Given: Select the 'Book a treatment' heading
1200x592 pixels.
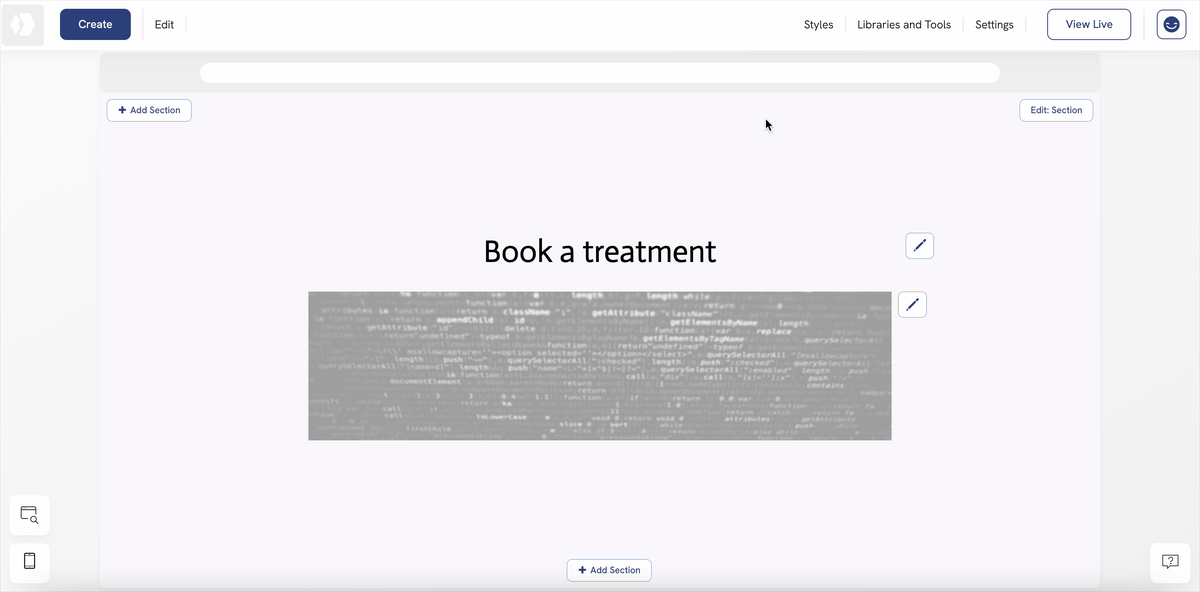Looking at the screenshot, I should (599, 251).
